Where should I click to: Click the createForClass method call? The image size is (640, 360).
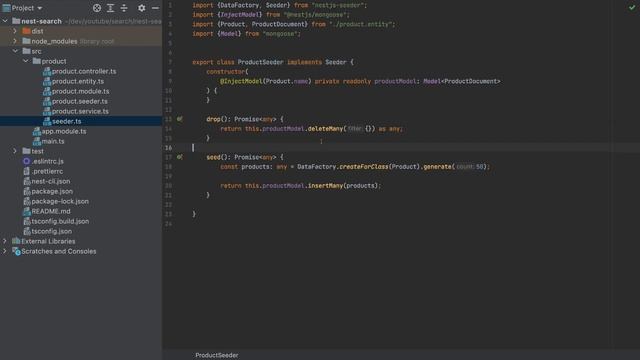pos(363,167)
